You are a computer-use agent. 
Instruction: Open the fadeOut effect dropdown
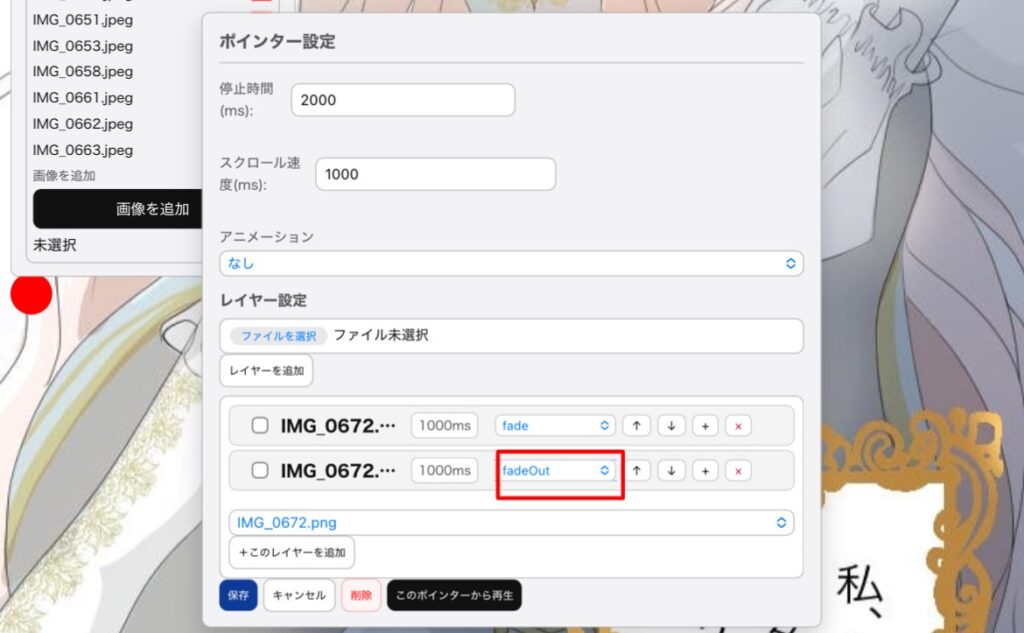click(x=554, y=471)
